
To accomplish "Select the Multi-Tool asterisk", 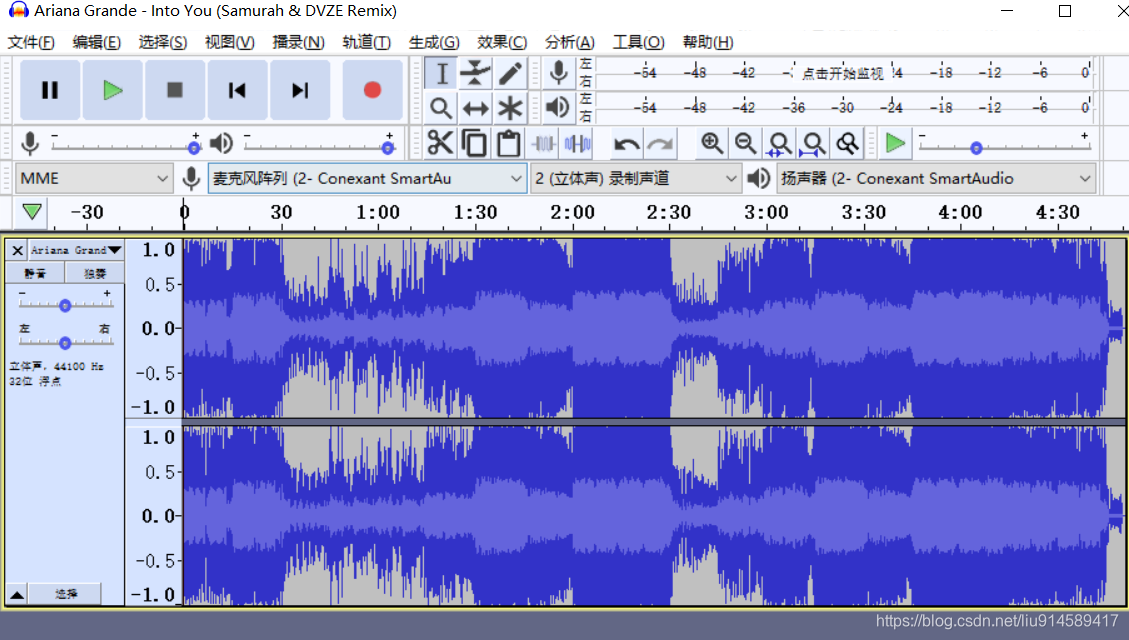I will (x=510, y=108).
